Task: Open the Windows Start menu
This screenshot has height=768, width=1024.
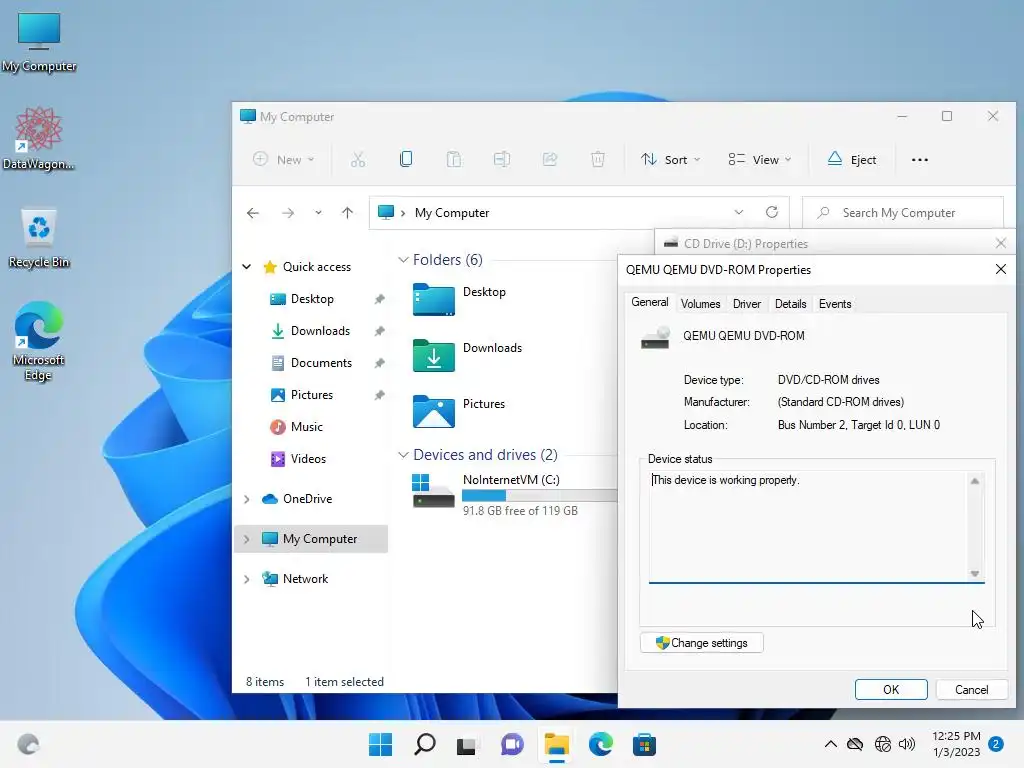Action: pos(381,744)
